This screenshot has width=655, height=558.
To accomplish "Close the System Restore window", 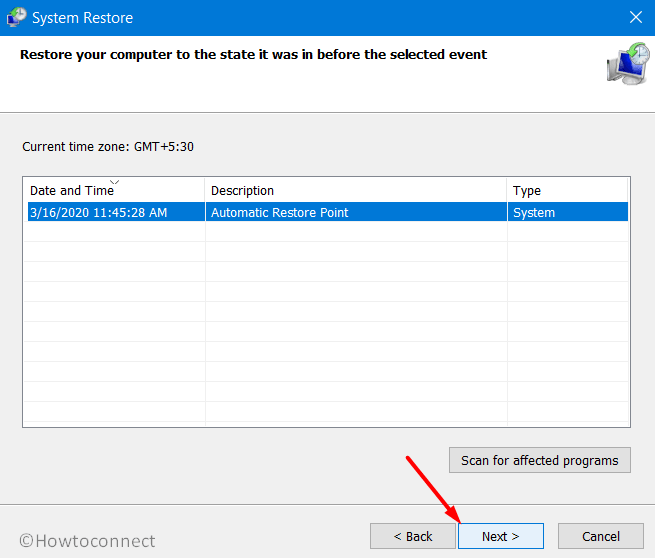I will [635, 17].
